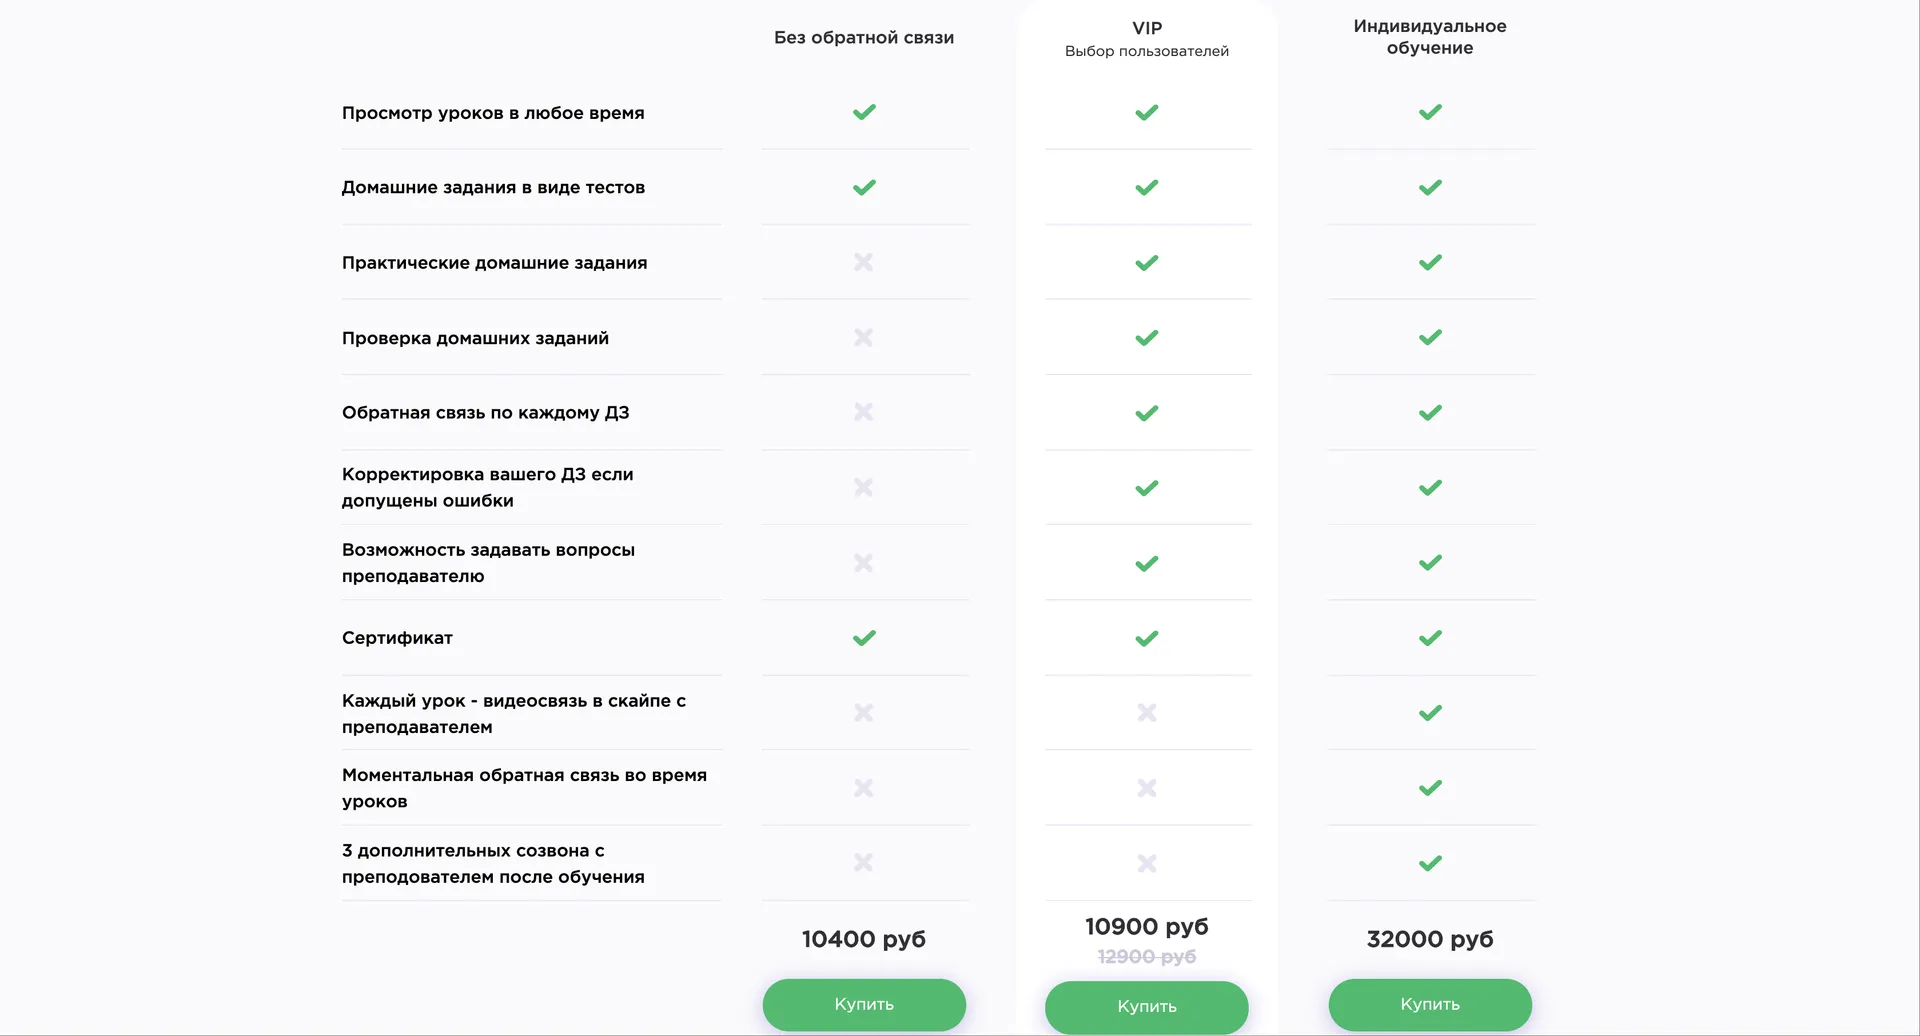
Task: Click individual plan checkmark for 3 дополнительных созвона
Action: (1430, 863)
